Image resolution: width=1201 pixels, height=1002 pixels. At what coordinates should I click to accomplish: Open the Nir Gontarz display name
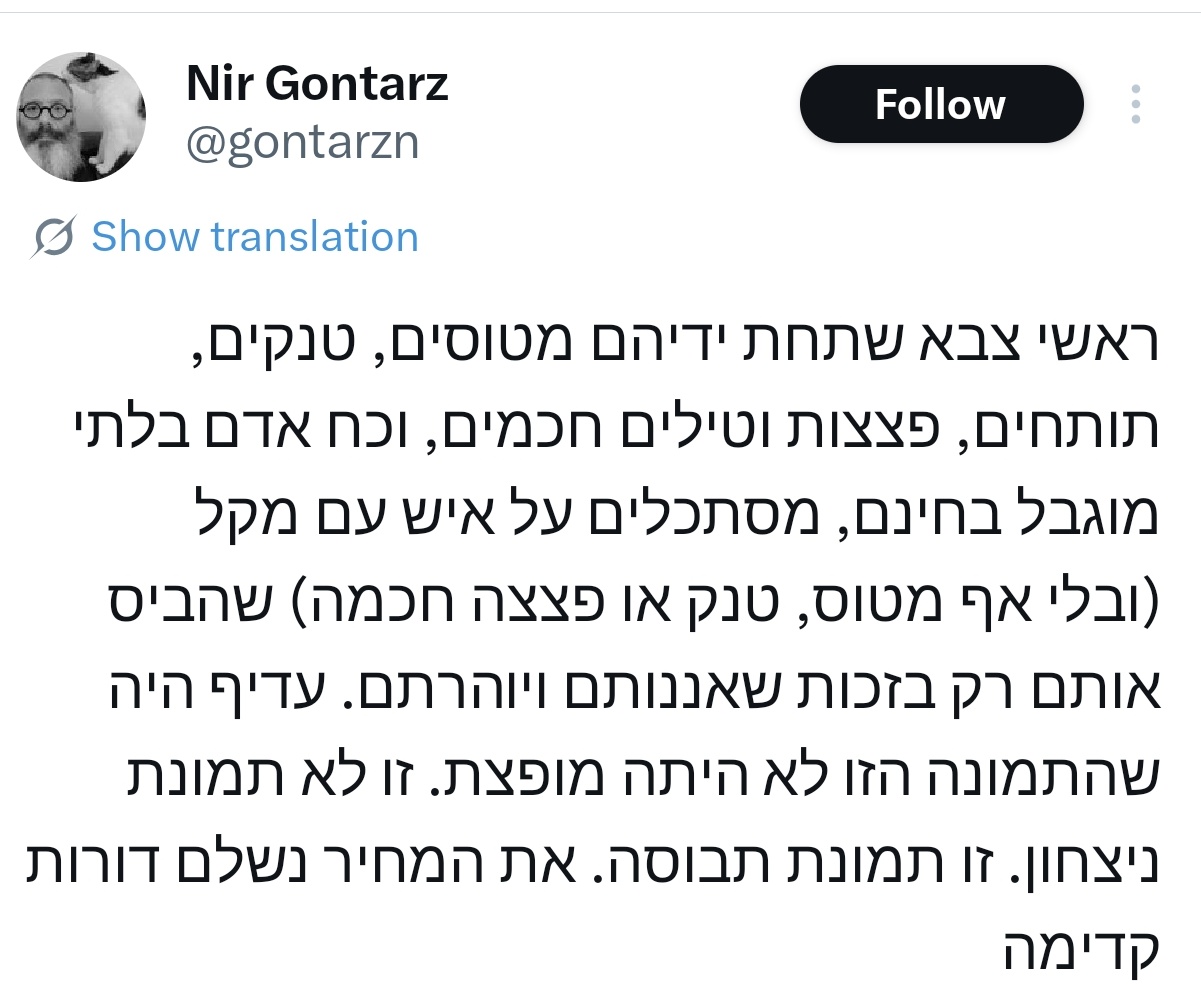(317, 84)
